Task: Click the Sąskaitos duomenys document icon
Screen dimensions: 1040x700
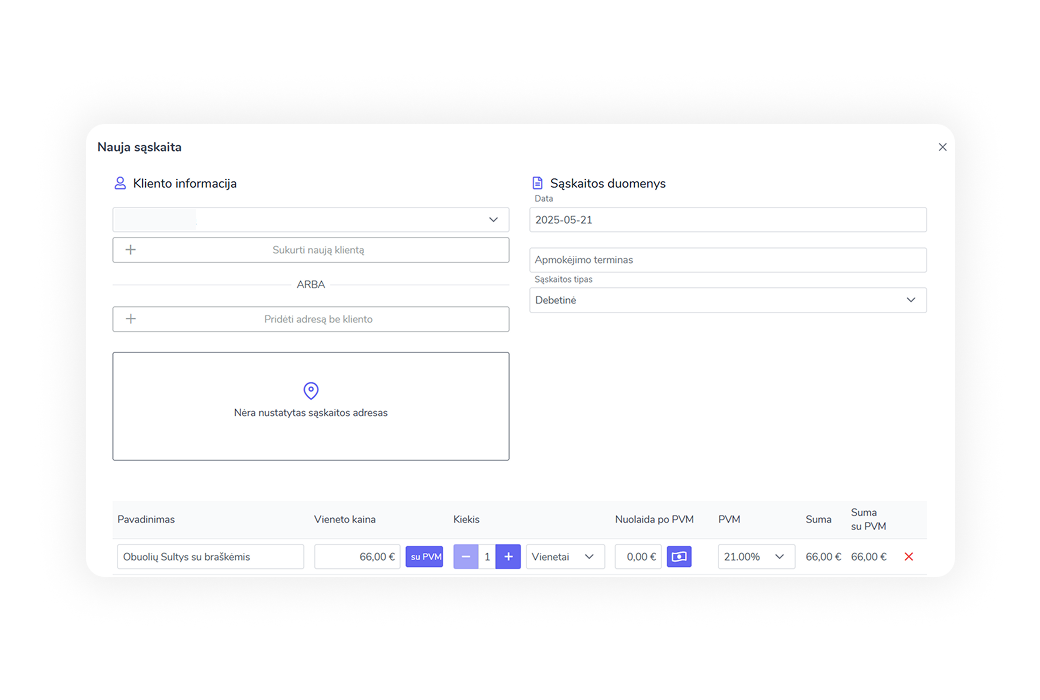Action: click(x=537, y=184)
